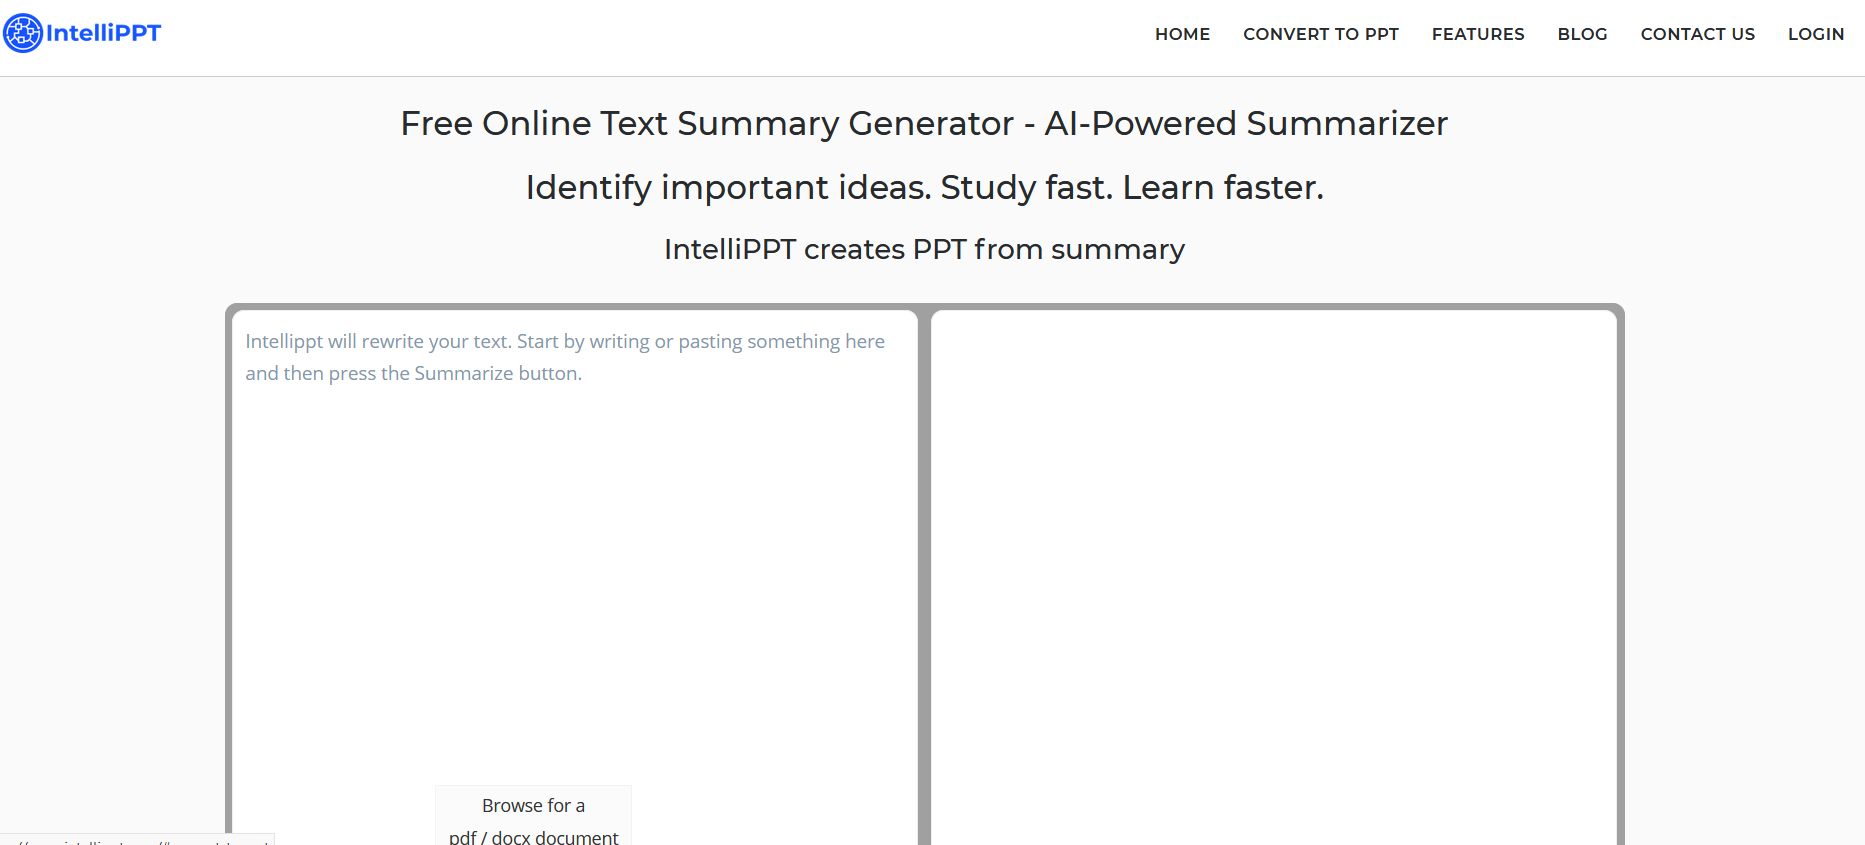This screenshot has width=1865, height=845.
Task: Click the heading 'Free Online Text Summary Generator'
Action: pyautogui.click(x=707, y=124)
